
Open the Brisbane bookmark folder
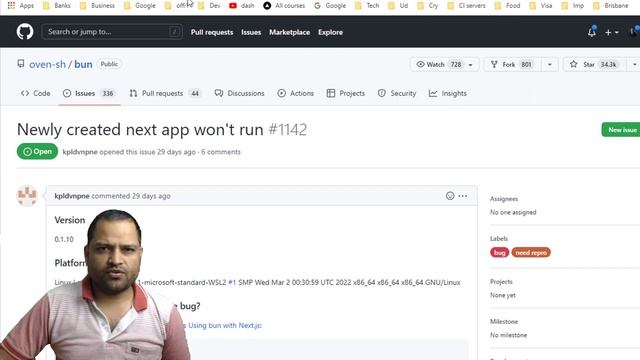[x=611, y=5]
